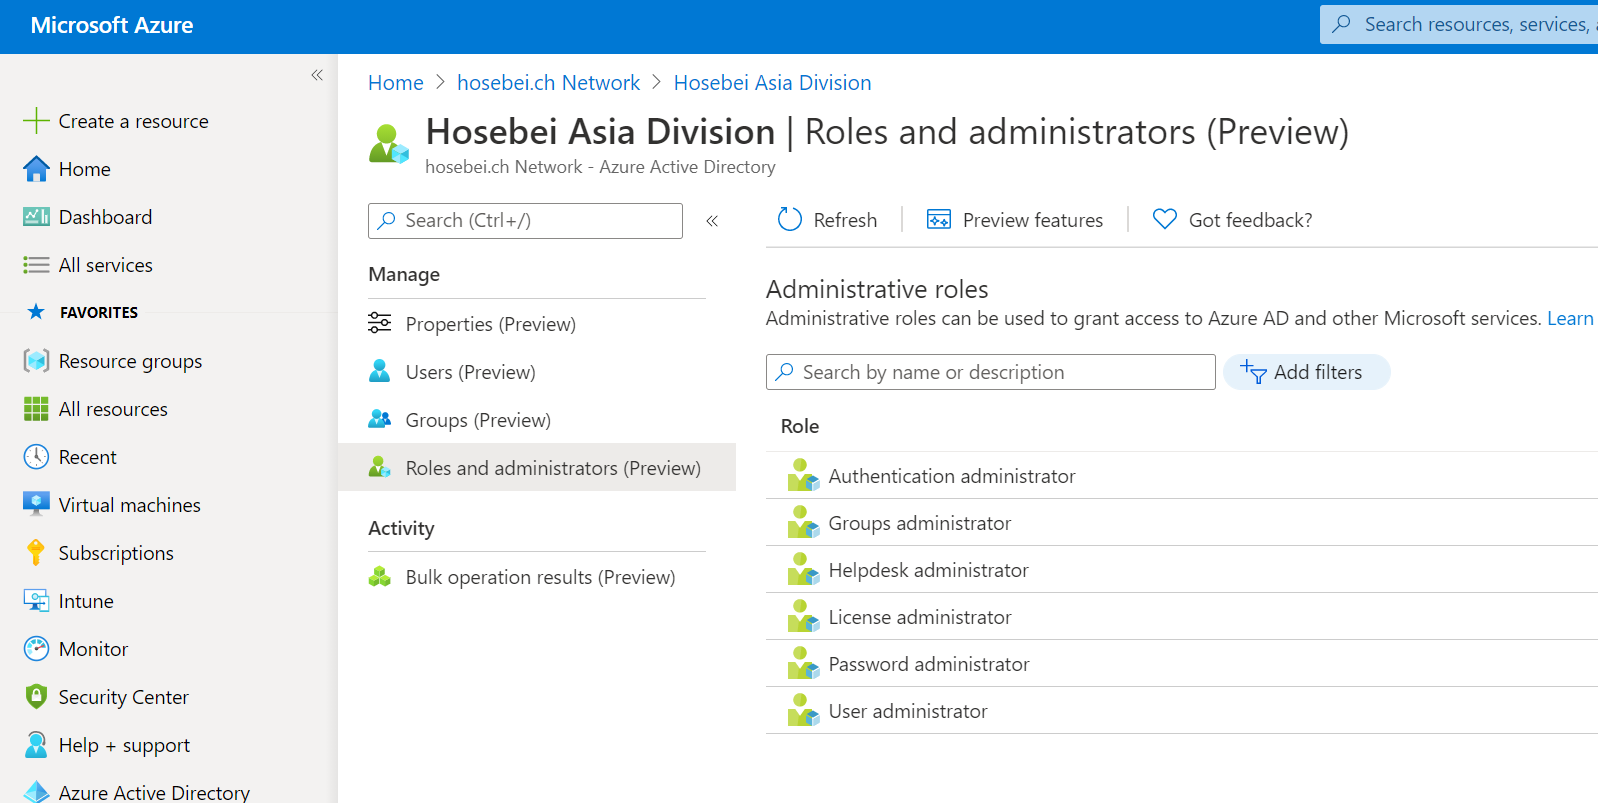1598x803 pixels.
Task: Follow the Hosebei Asia Division breadcrumb
Action: 772,83
